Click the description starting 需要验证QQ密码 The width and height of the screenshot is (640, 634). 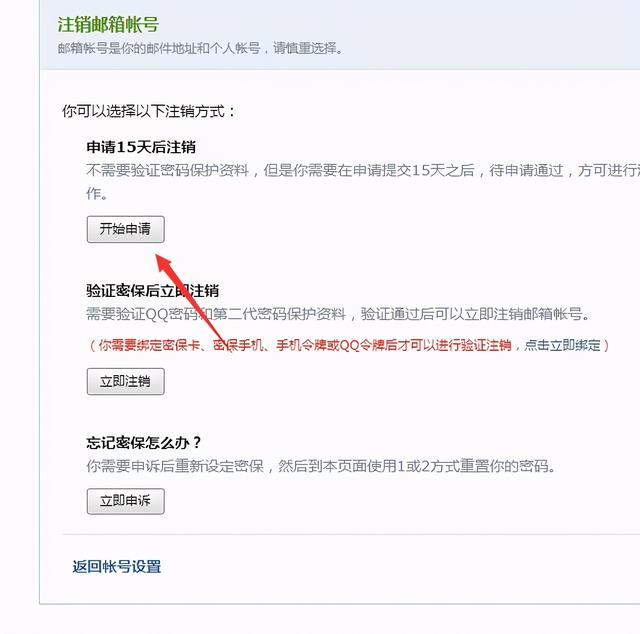(x=338, y=314)
